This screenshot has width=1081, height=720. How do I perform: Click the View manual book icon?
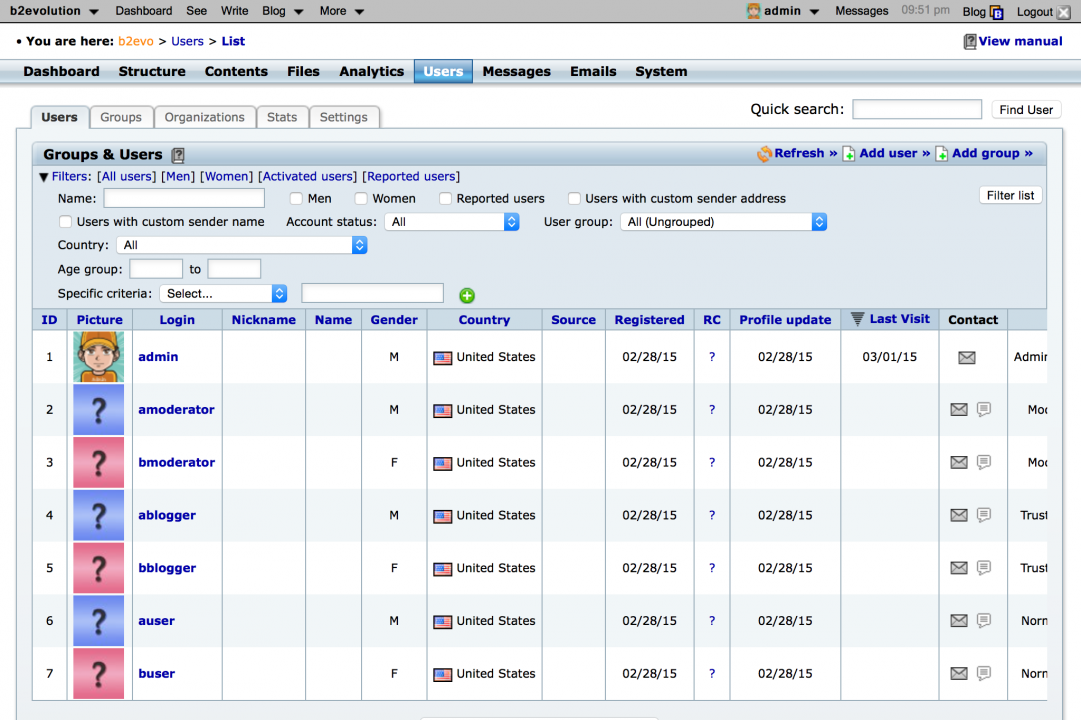tap(969, 41)
